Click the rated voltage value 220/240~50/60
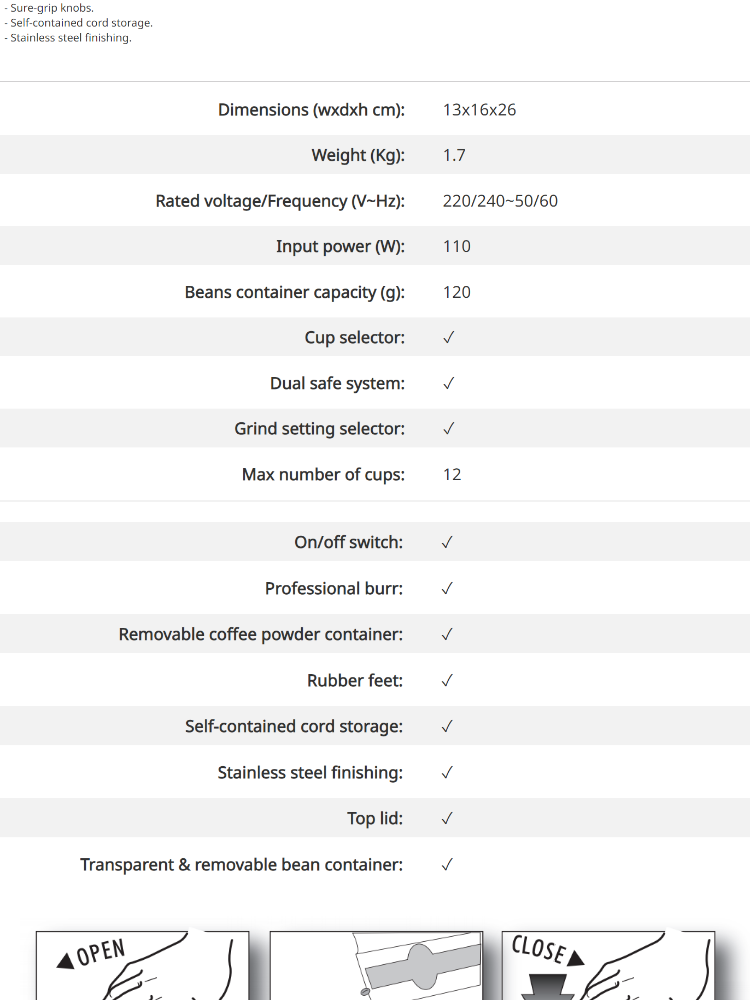Viewport: 750px width, 1000px height. point(500,201)
